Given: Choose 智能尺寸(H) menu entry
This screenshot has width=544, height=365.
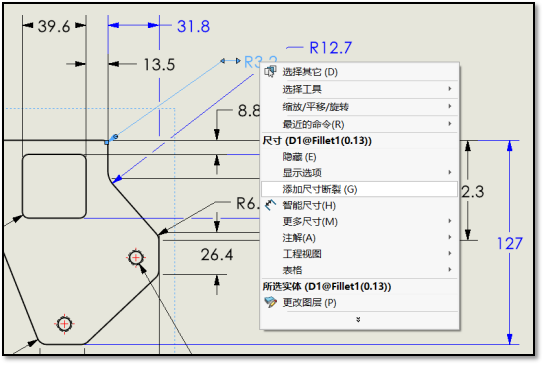Looking at the screenshot, I should 359,205.
